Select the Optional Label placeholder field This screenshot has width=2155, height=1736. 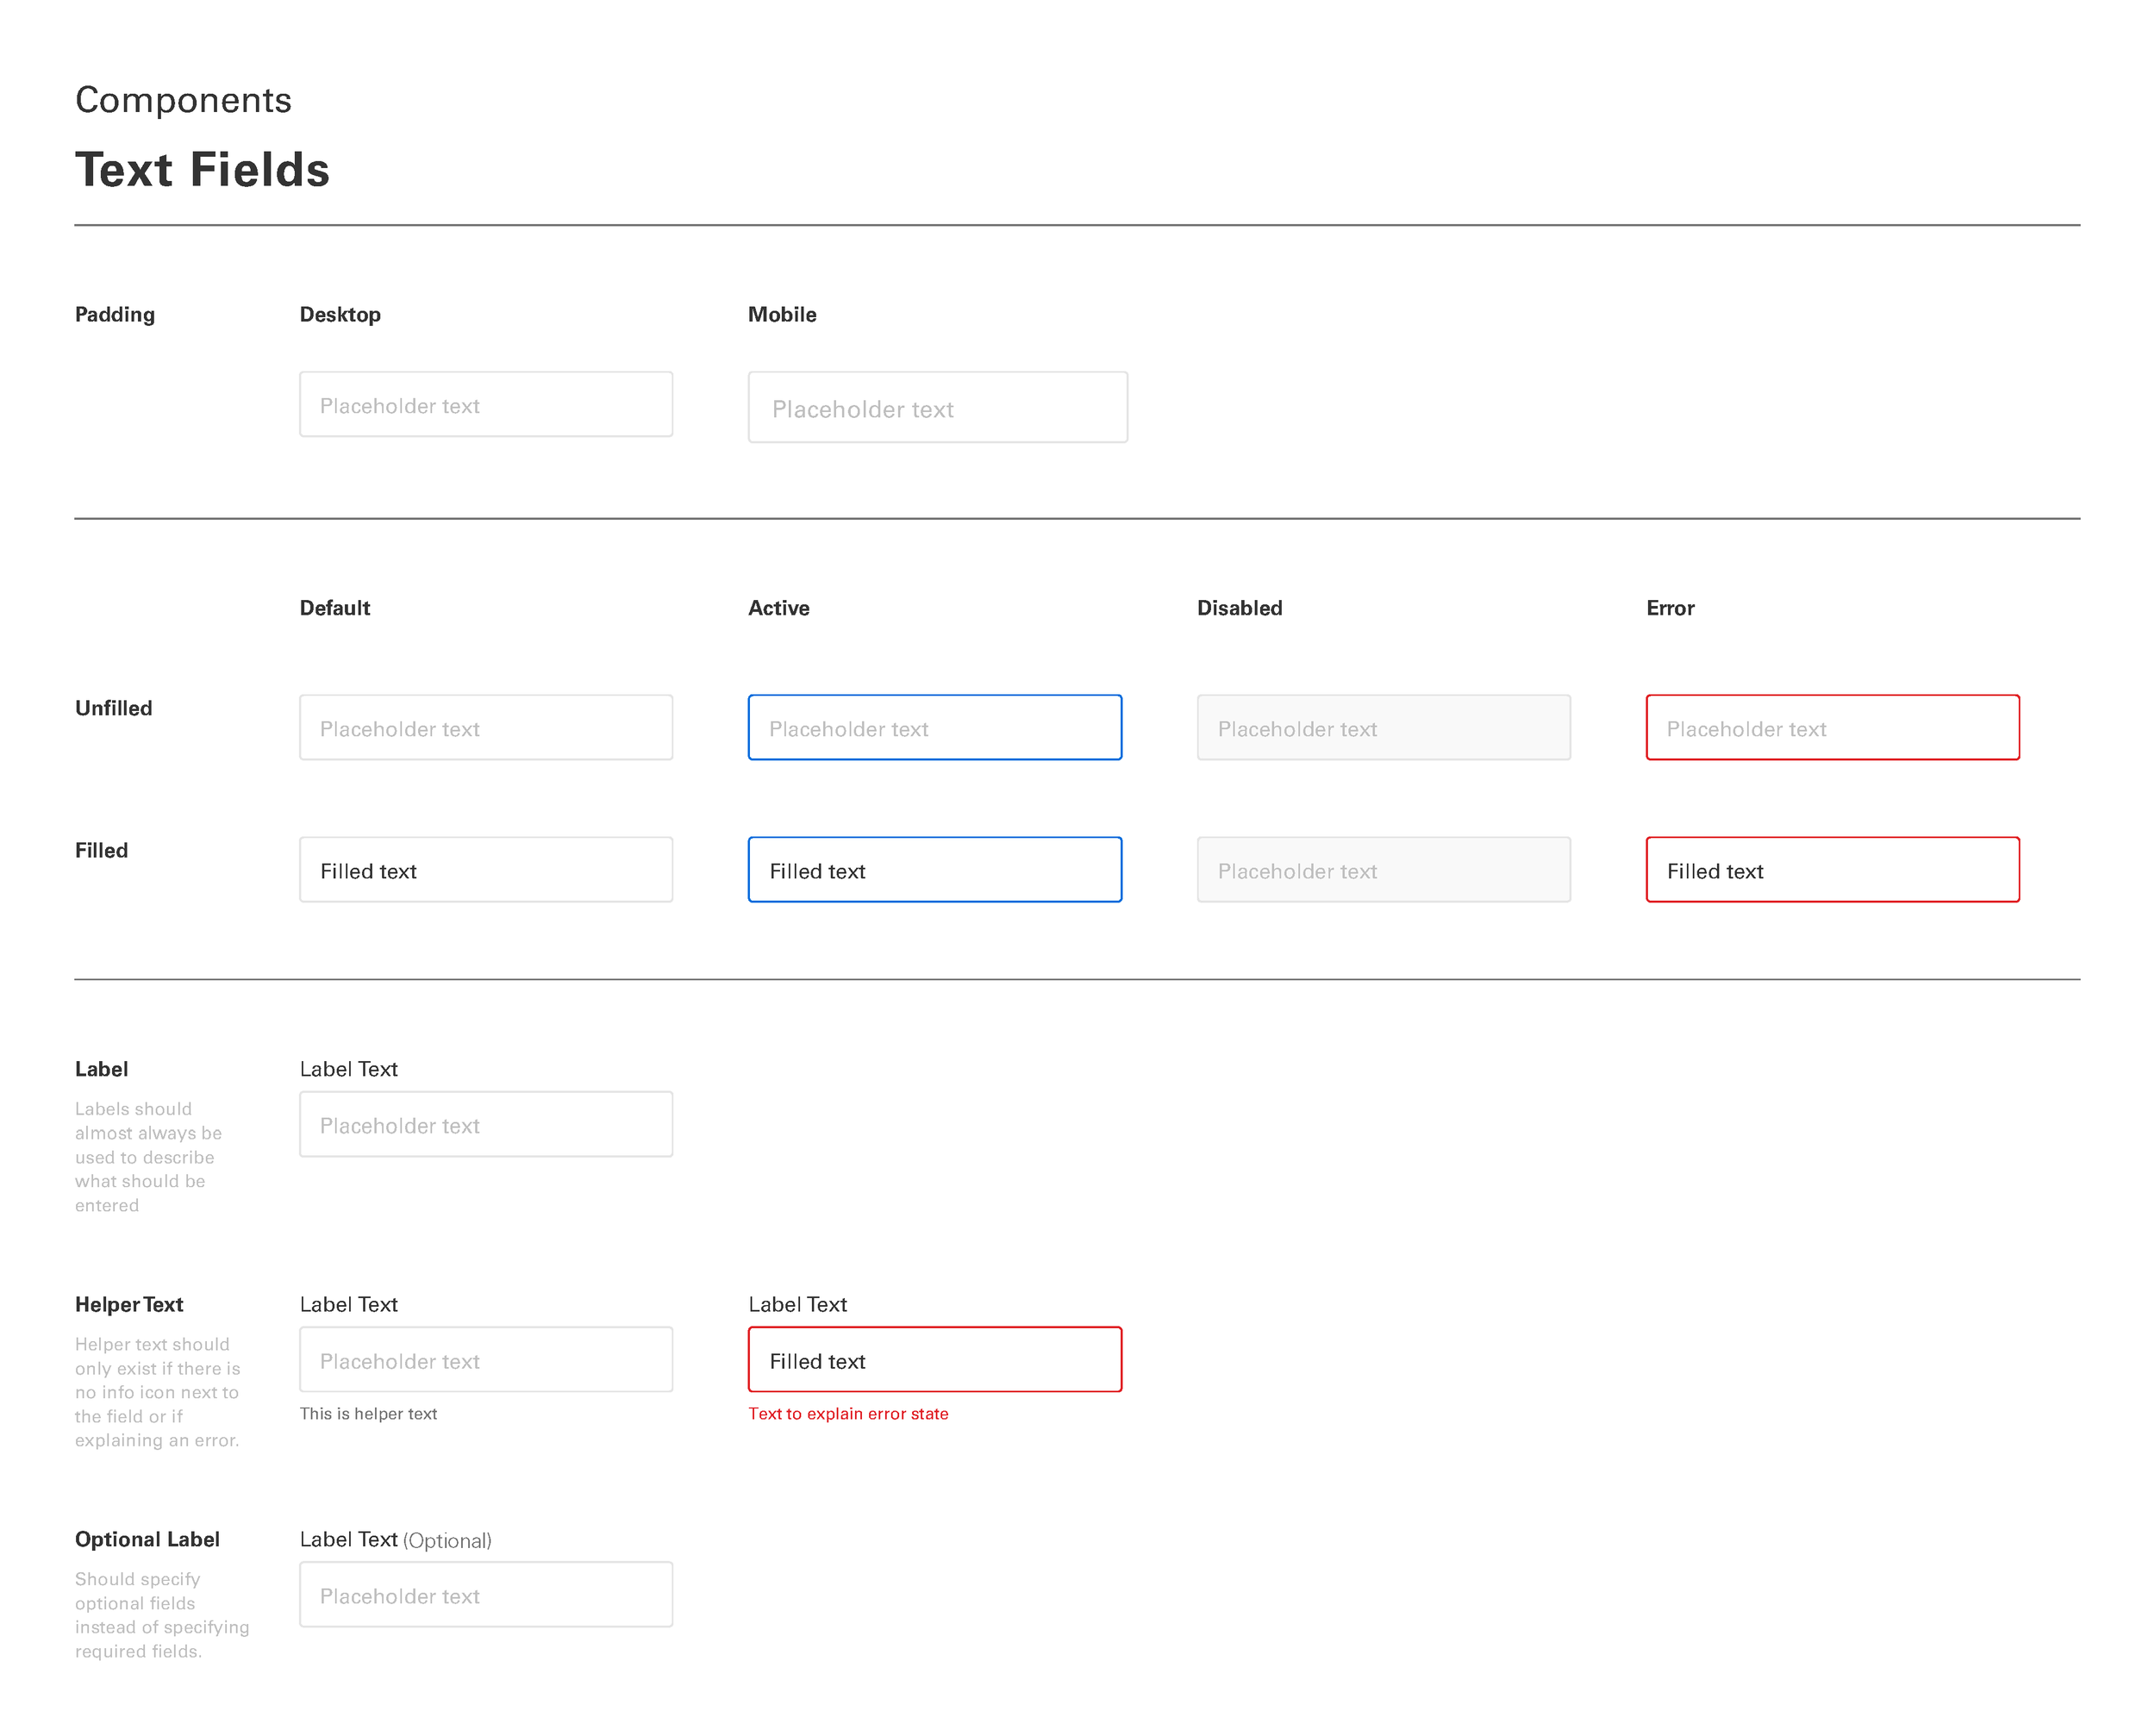pos(486,1594)
